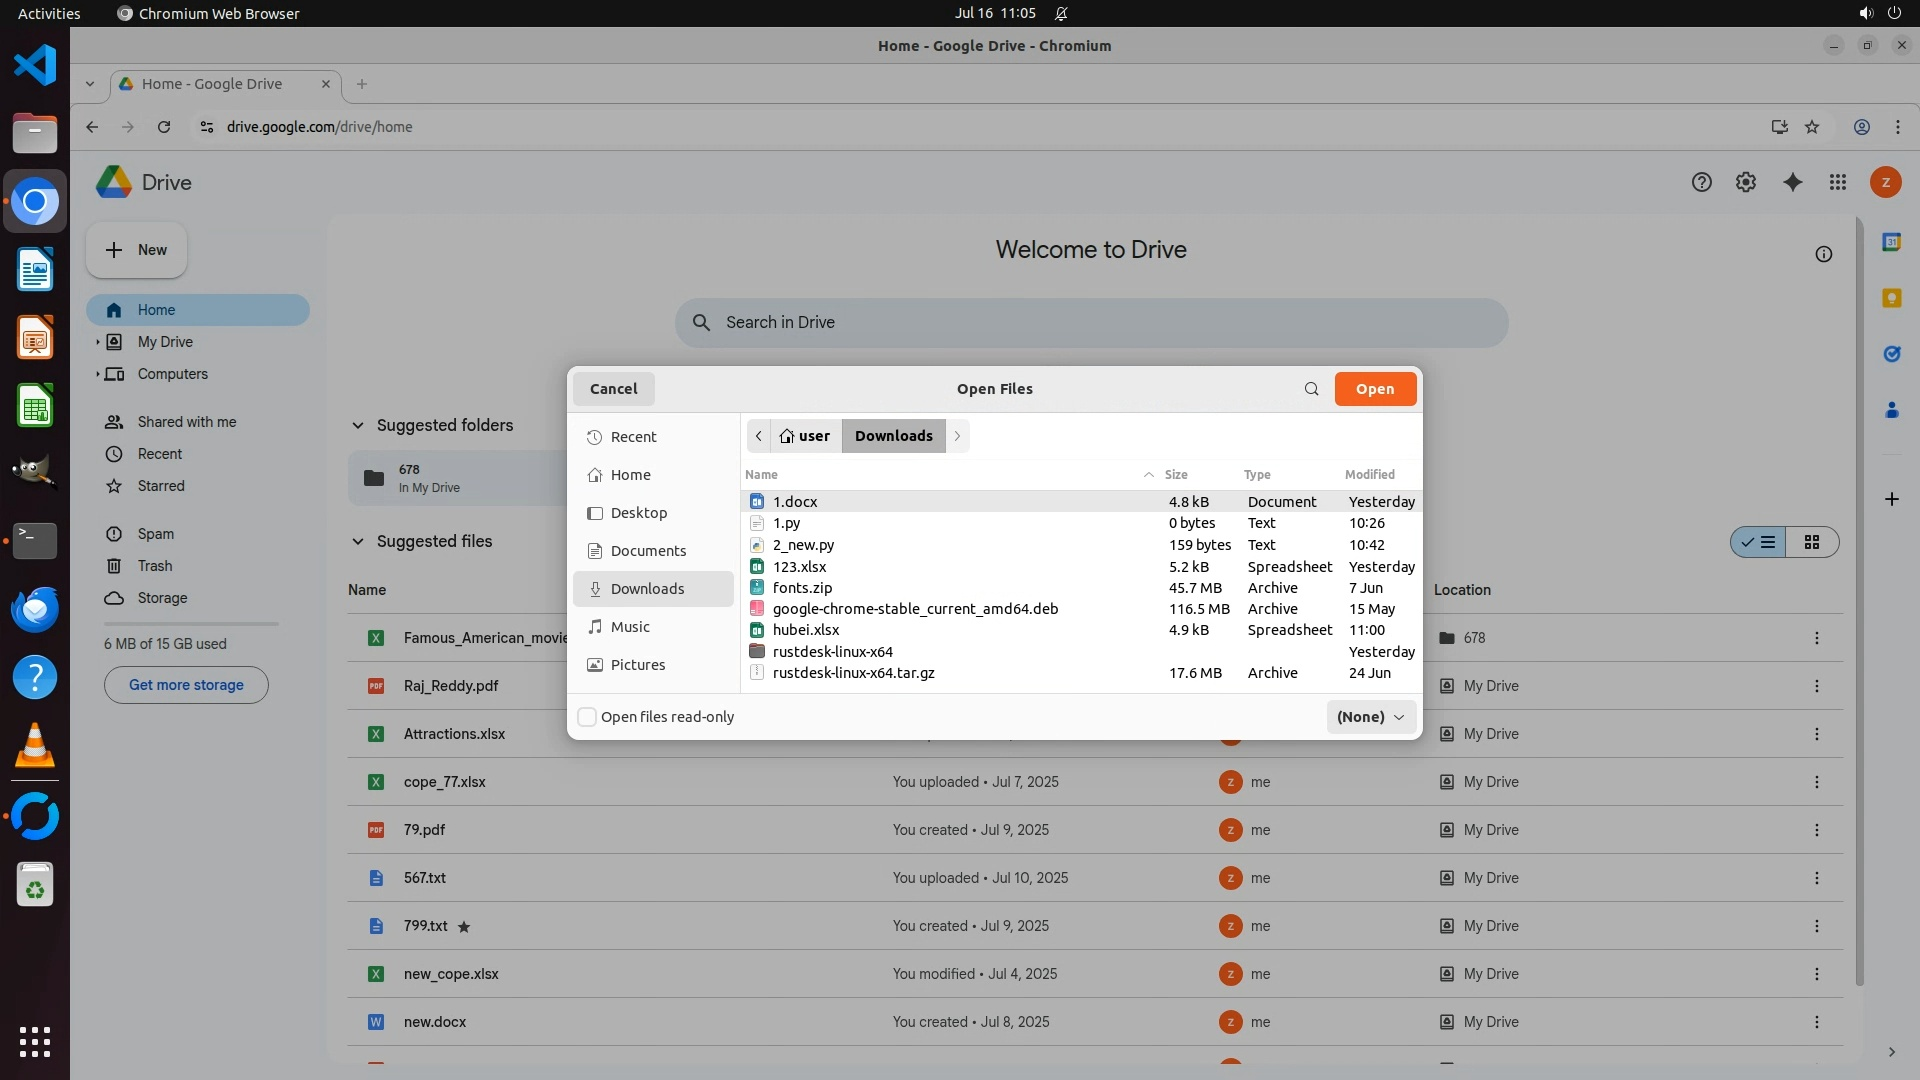Open Google Drive settings gear
The image size is (1920, 1080).
click(1746, 182)
